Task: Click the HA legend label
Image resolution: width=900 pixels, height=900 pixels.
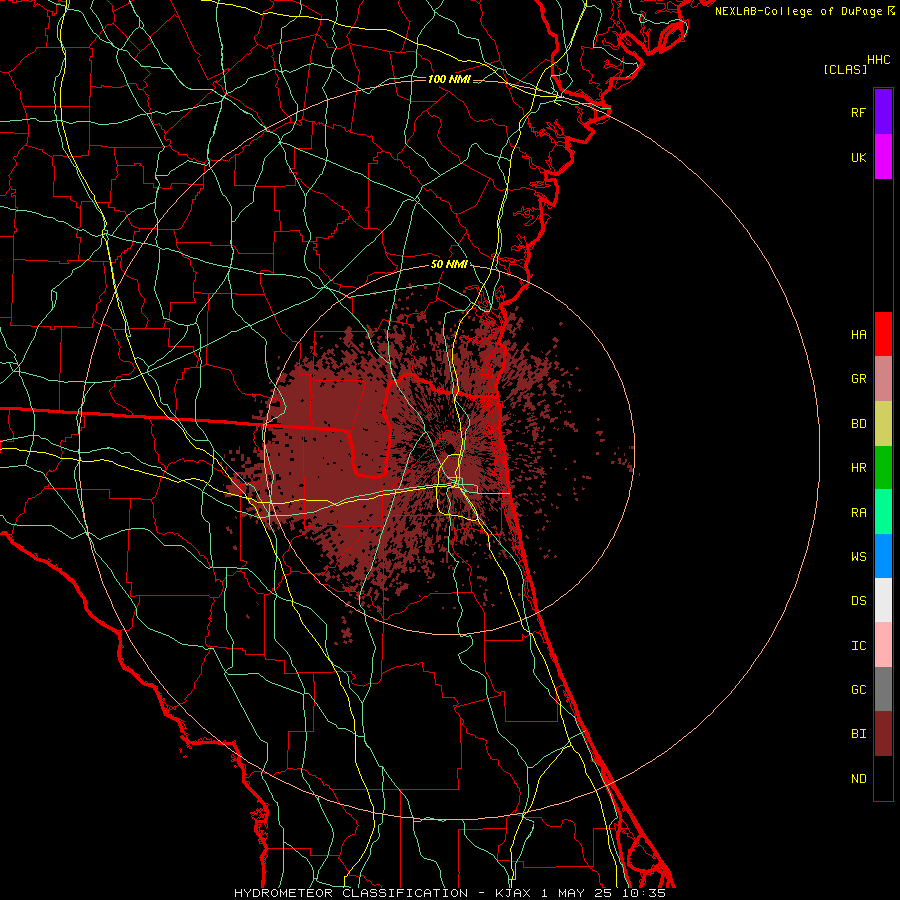Action: pyautogui.click(x=858, y=334)
